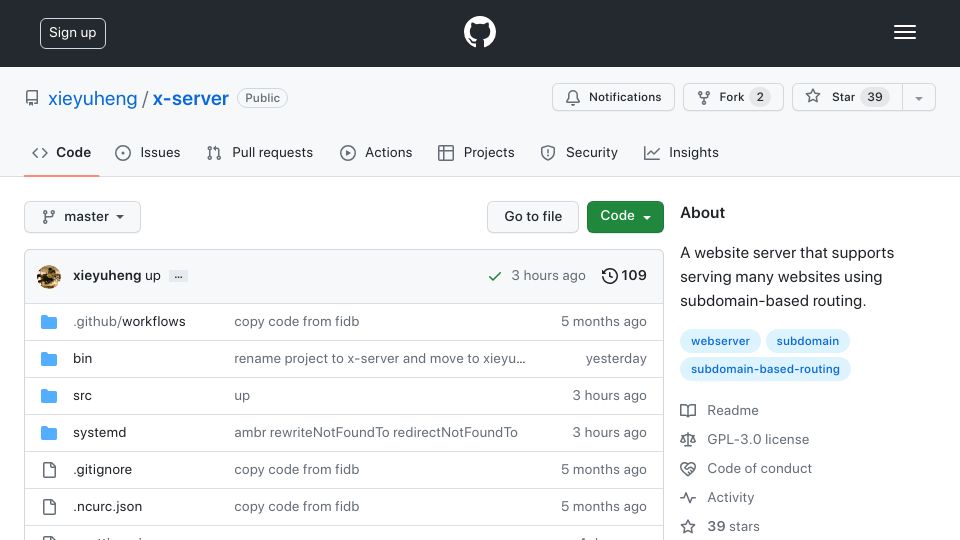The width and height of the screenshot is (960, 540).
Task: View the green check status of latest commit
Action: pos(495,276)
